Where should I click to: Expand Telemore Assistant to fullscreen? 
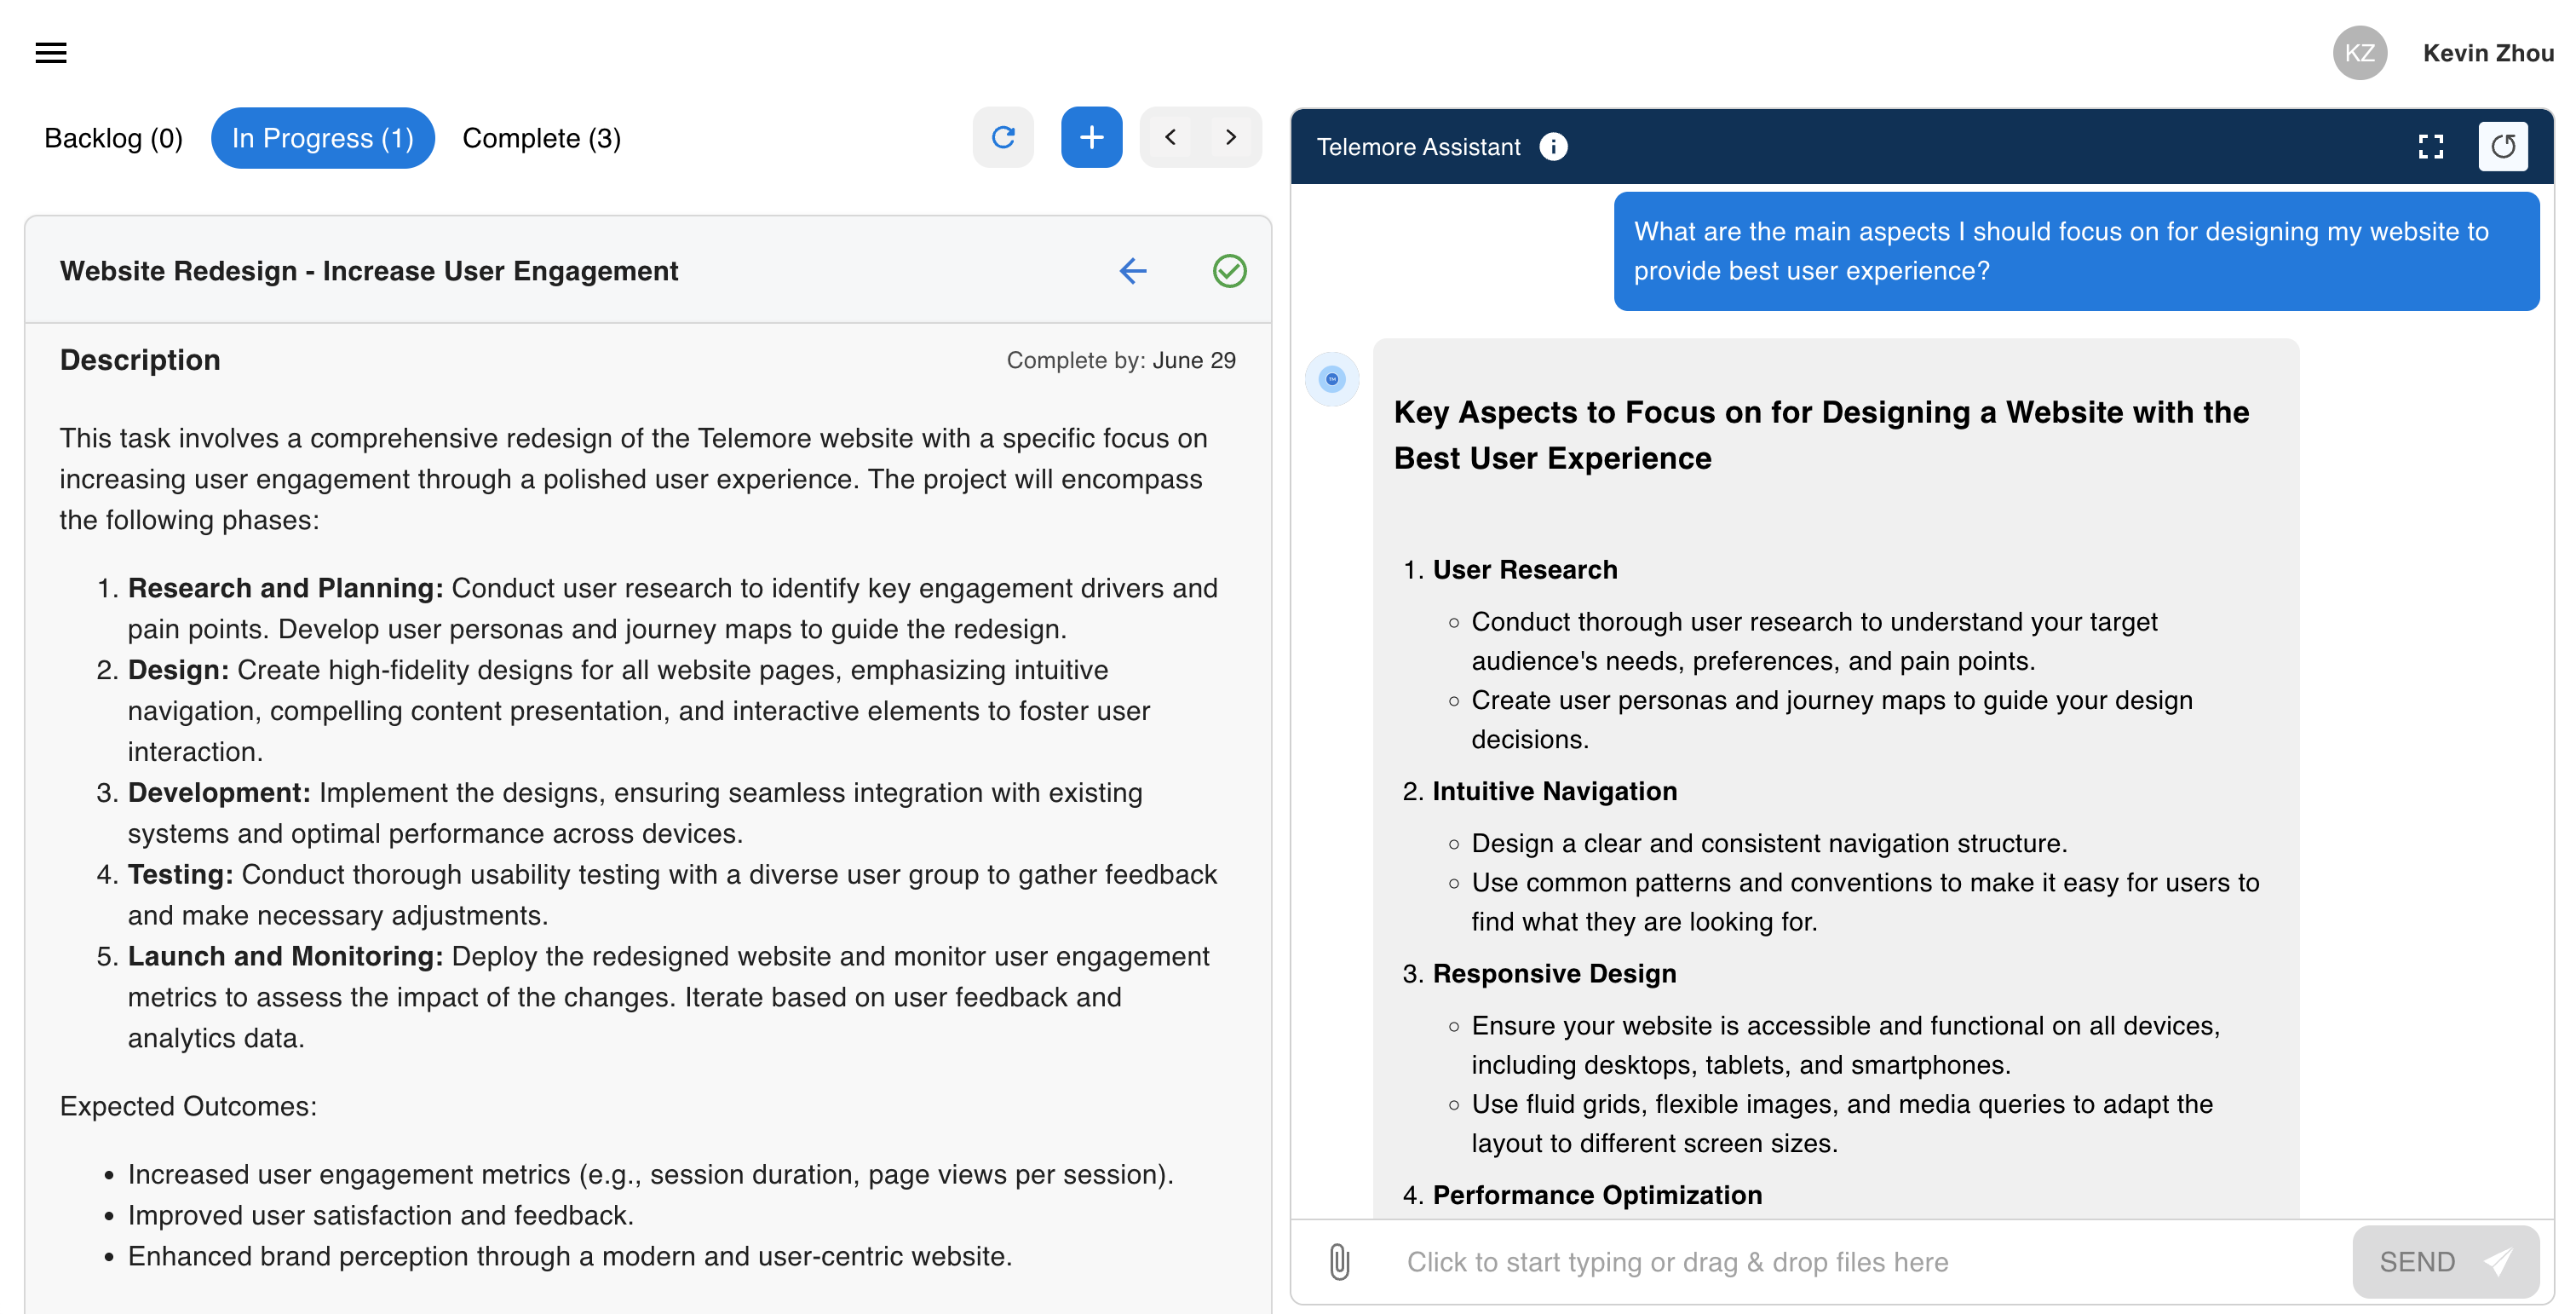point(2433,146)
